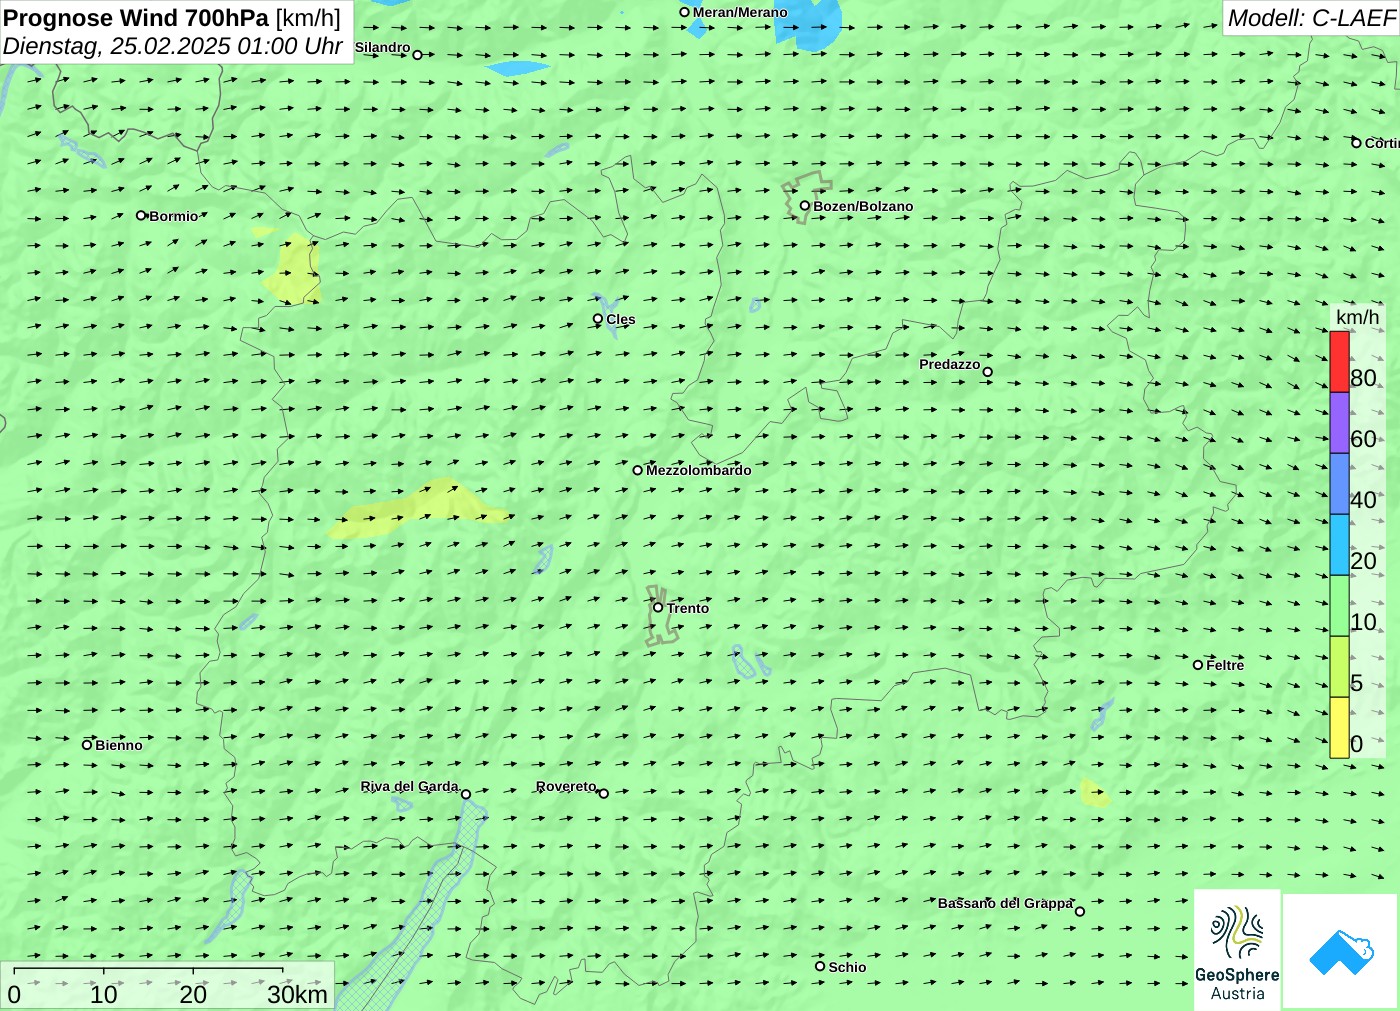
Task: Select the yellow 0 km/h legend swatch
Action: [x=1339, y=727]
